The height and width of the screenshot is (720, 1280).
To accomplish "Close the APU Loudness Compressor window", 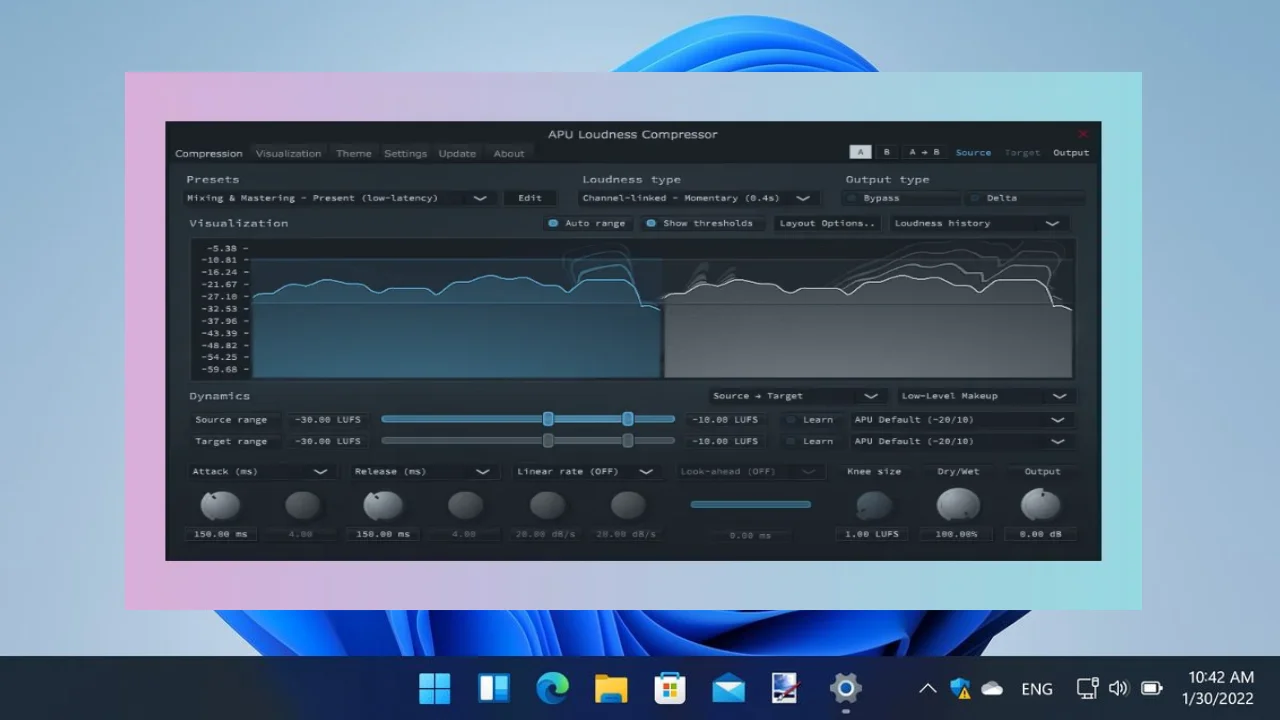I will click(x=1082, y=134).
